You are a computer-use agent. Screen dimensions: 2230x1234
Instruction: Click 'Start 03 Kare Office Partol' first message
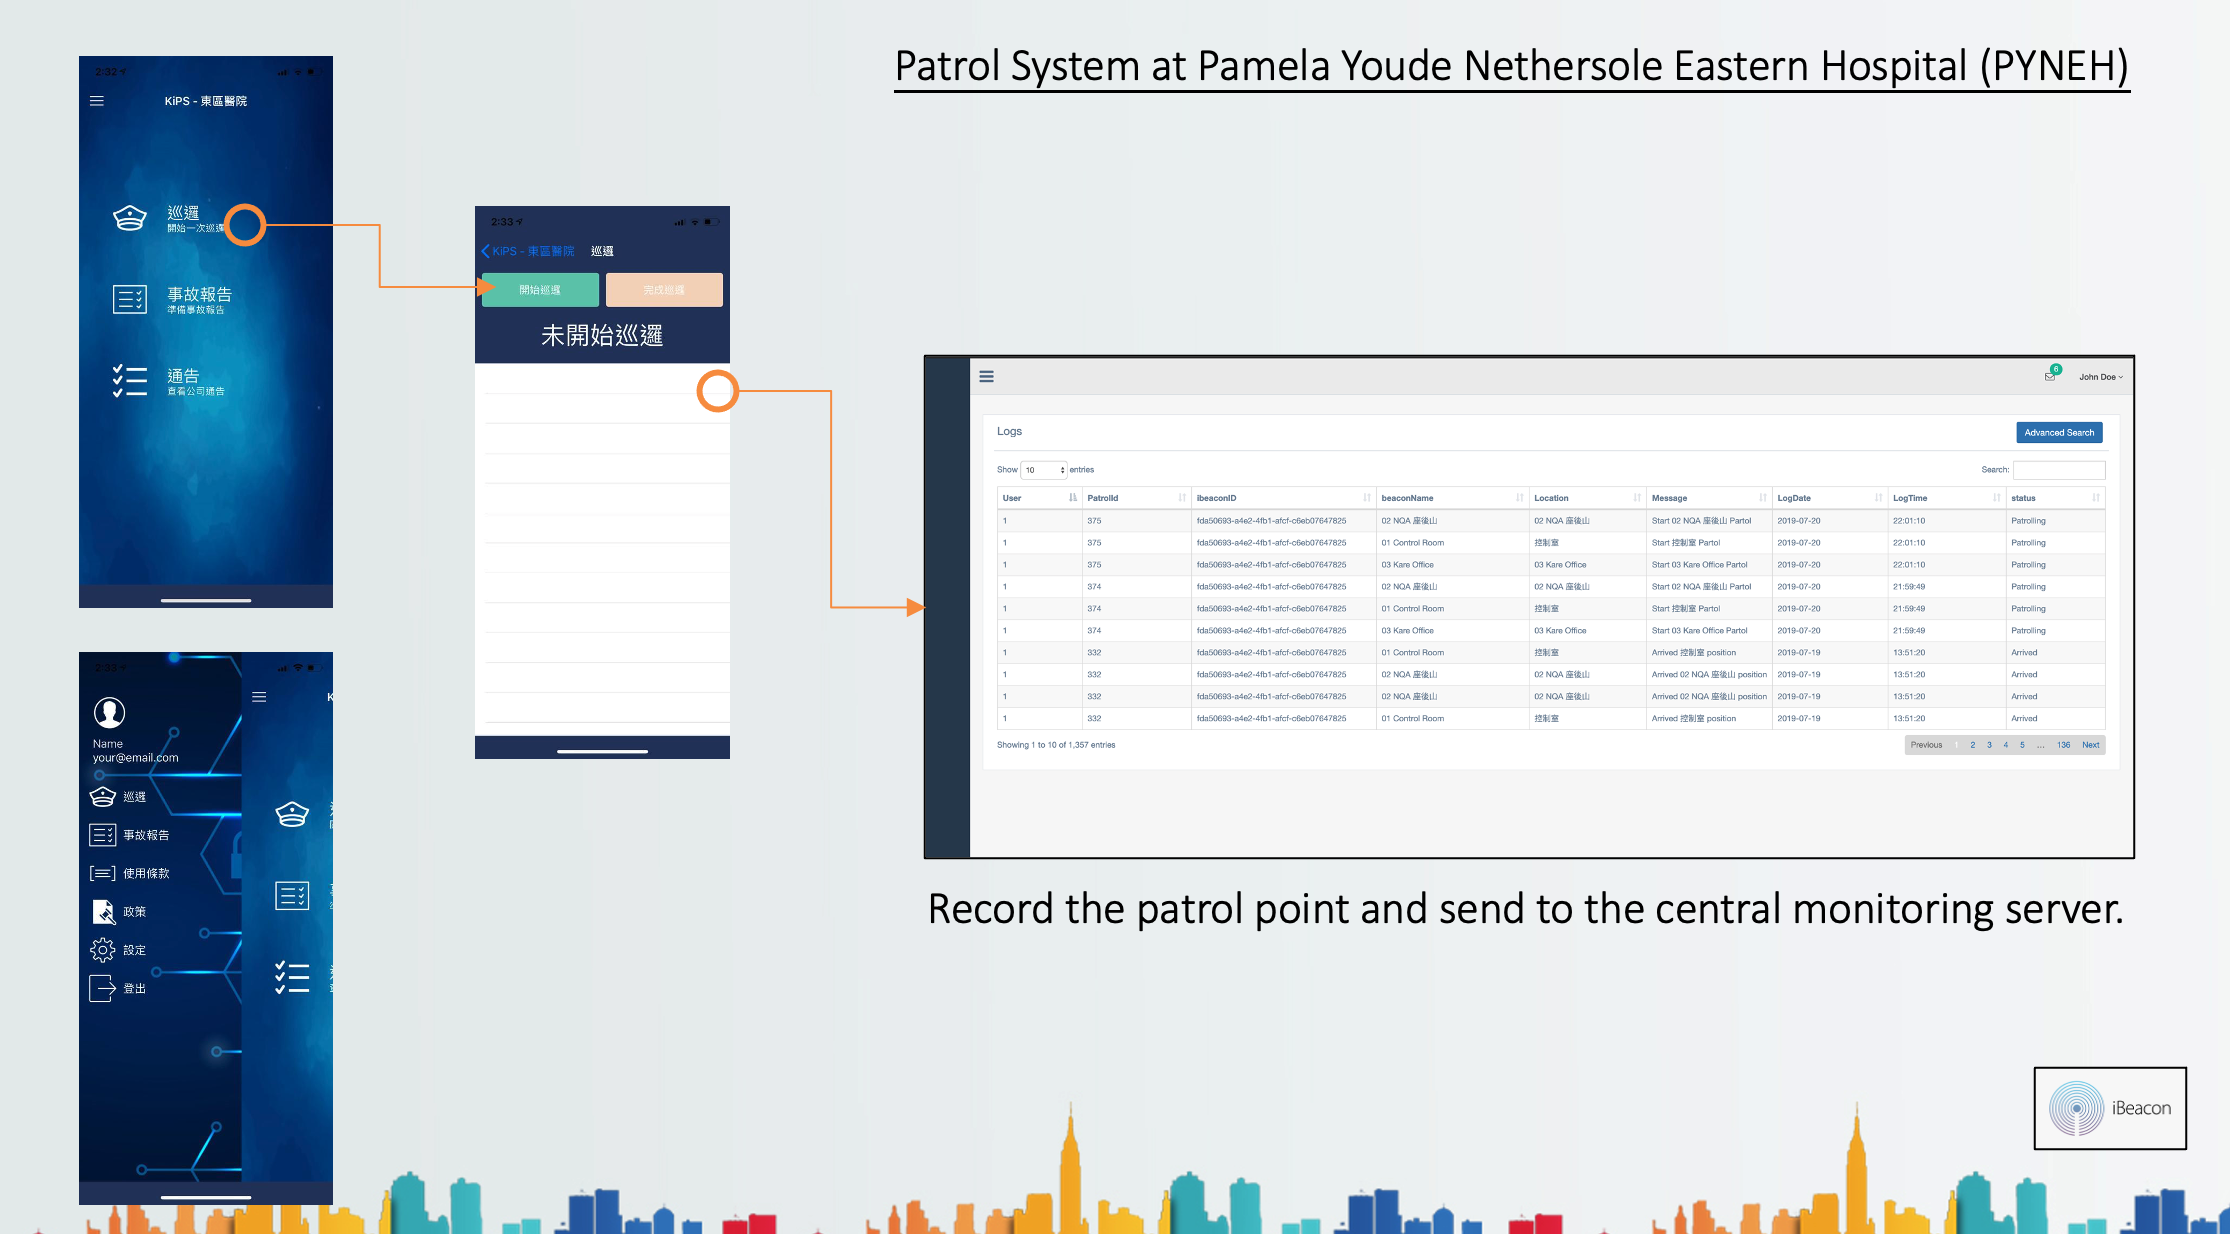pyautogui.click(x=1700, y=565)
